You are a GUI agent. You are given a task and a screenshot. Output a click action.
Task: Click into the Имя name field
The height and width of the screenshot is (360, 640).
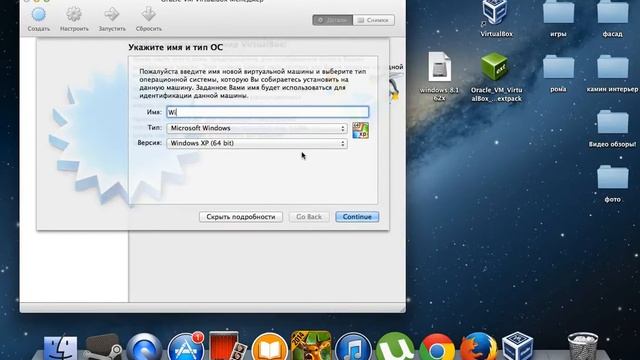pyautogui.click(x=268, y=112)
